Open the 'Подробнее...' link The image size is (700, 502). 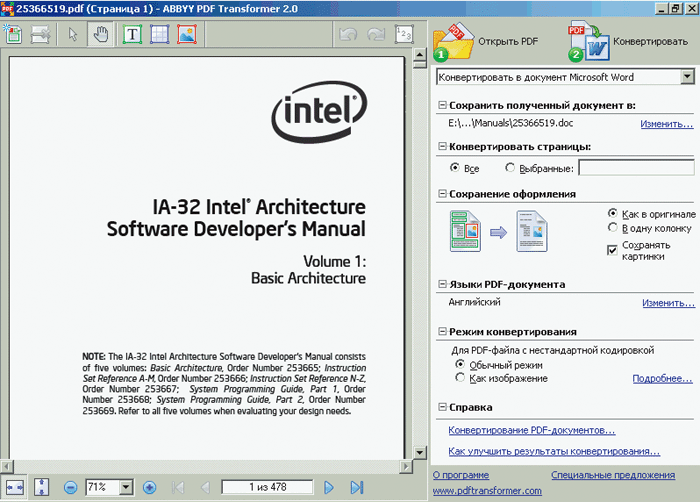click(x=662, y=379)
